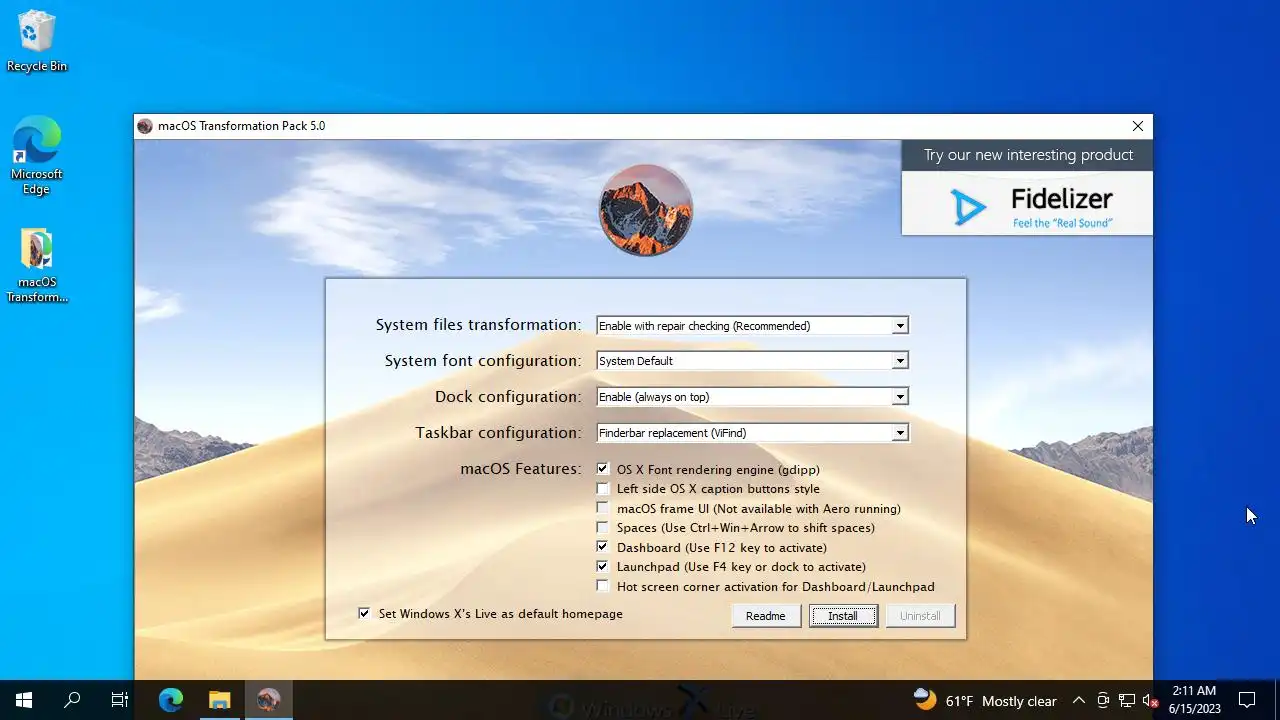1280x720 pixels.
Task: Open Task View on the taskbar
Action: click(x=120, y=700)
